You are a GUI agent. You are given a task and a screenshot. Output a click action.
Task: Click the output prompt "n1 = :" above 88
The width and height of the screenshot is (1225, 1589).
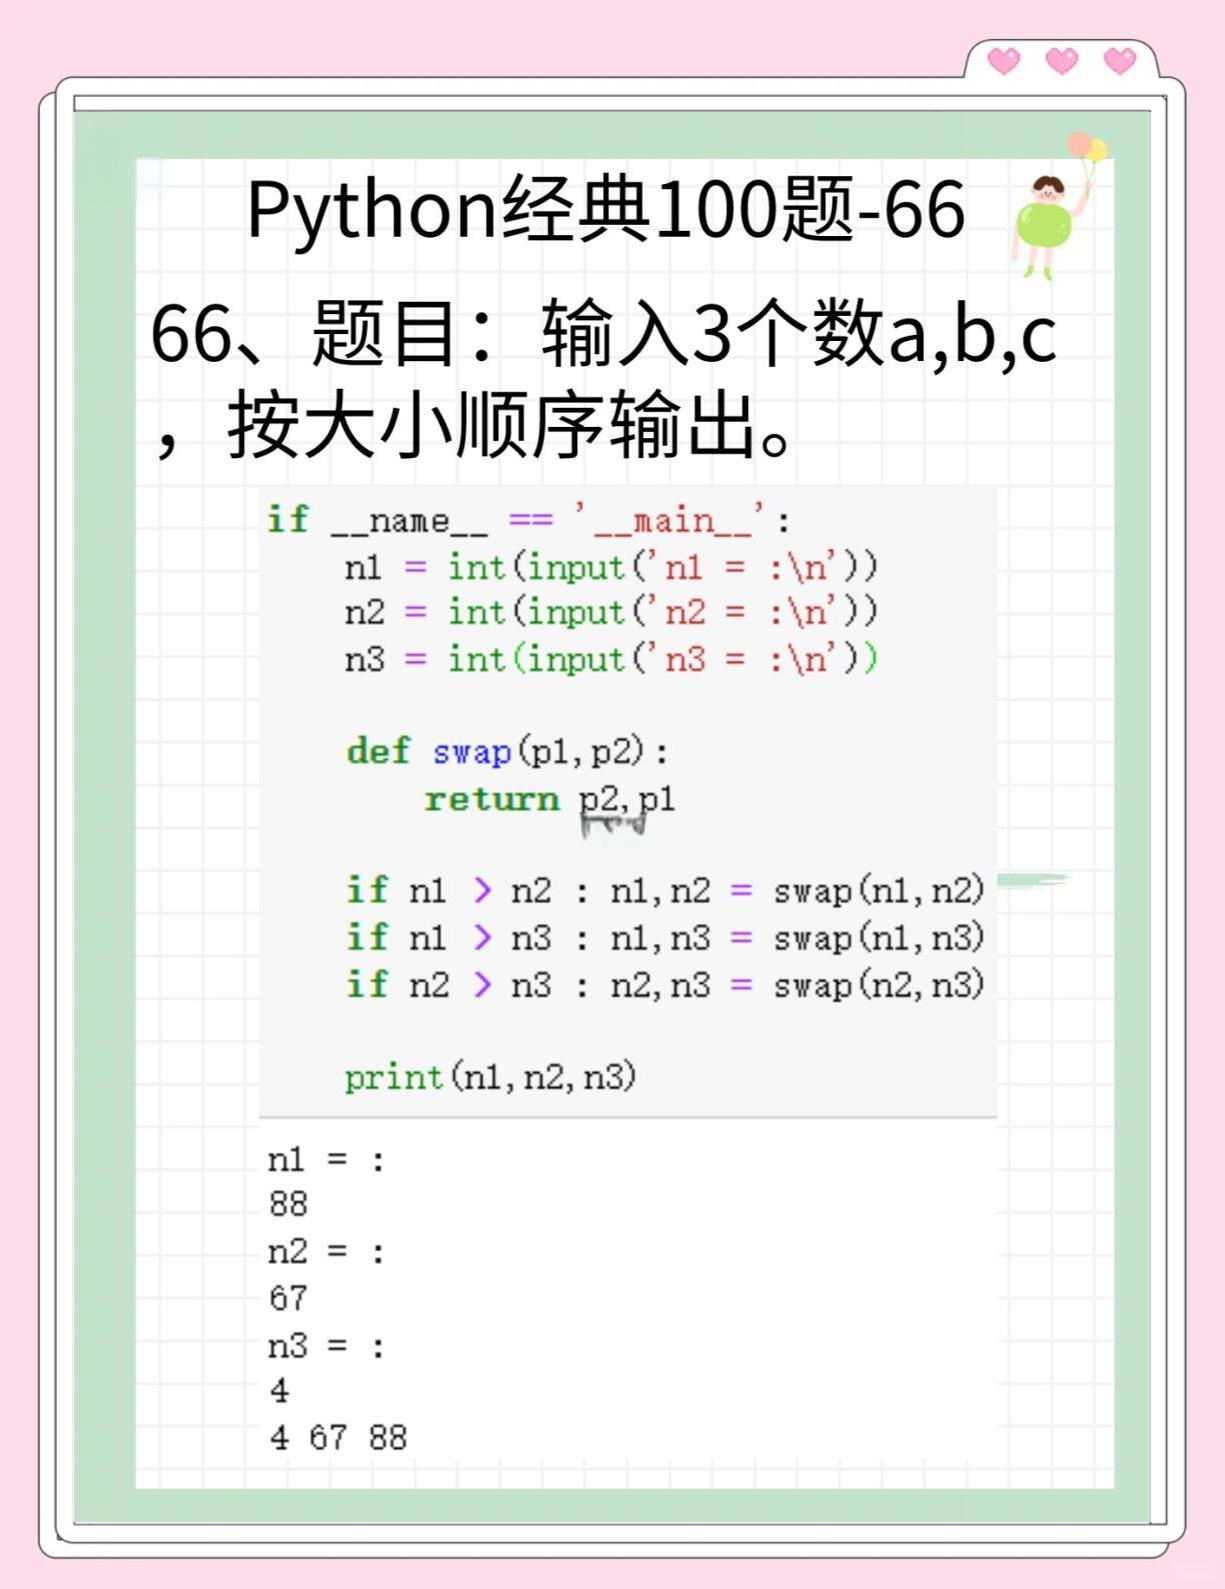[x=326, y=1160]
